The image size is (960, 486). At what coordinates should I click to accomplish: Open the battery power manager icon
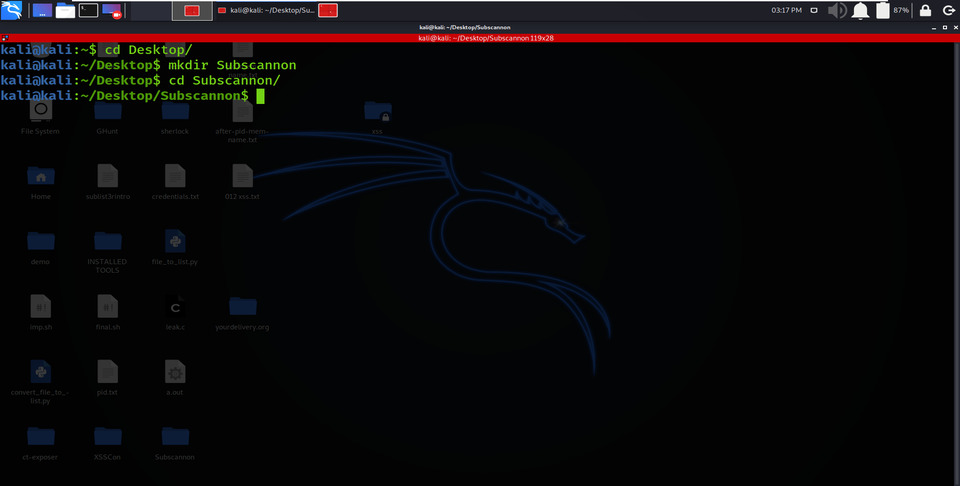tap(882, 10)
